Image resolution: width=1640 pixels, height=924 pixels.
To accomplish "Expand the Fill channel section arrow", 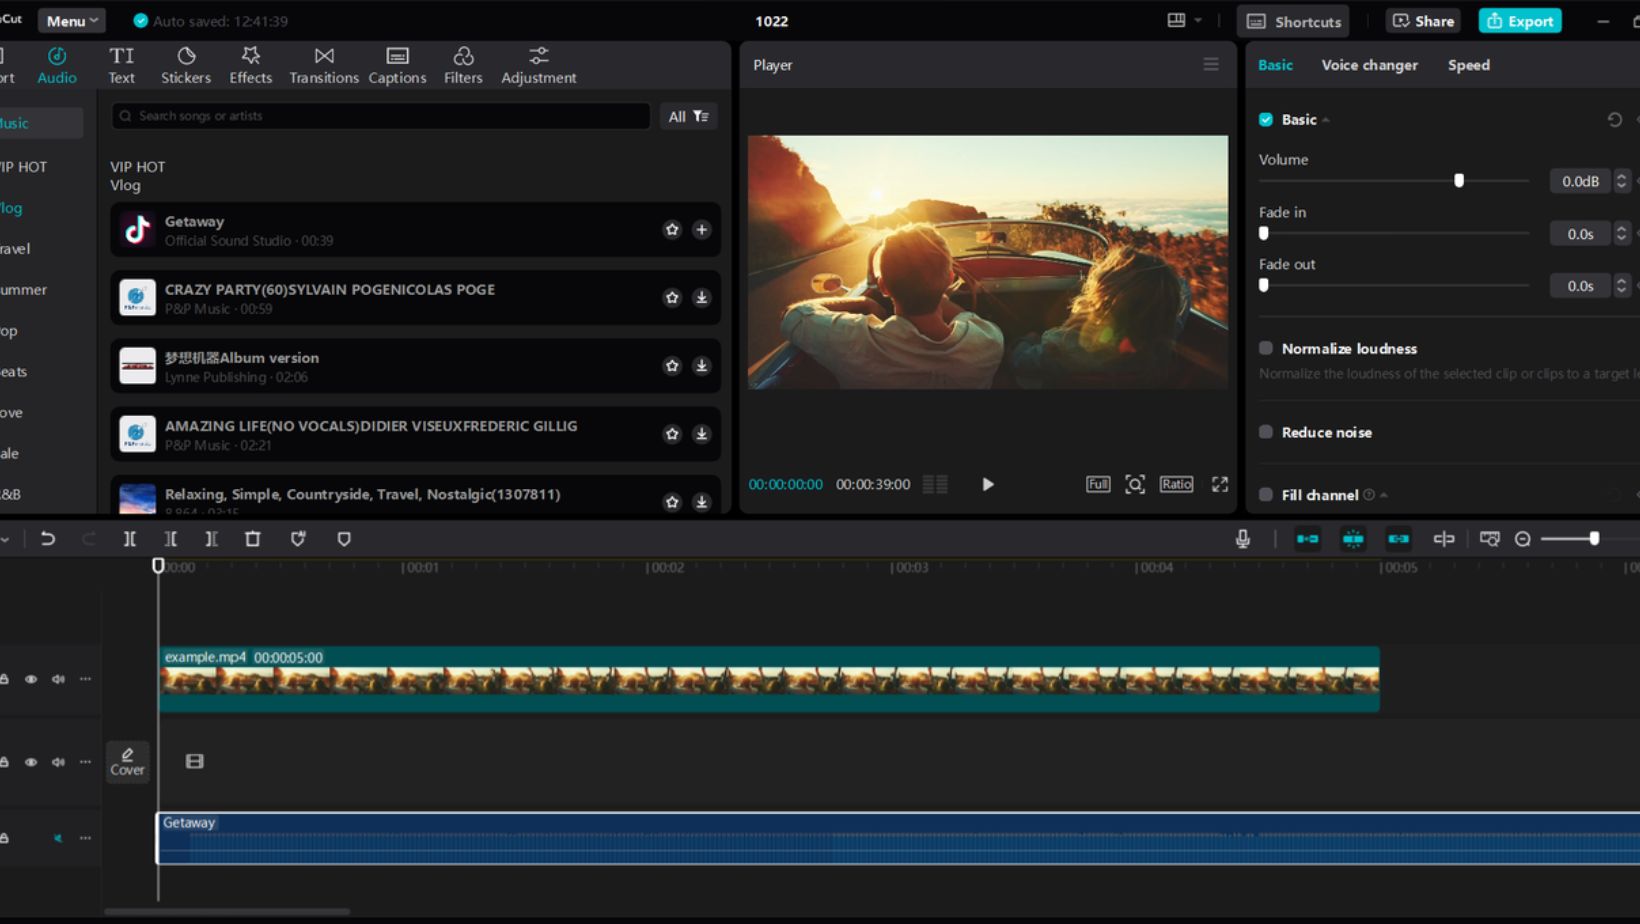I will pyautogui.click(x=1384, y=495).
